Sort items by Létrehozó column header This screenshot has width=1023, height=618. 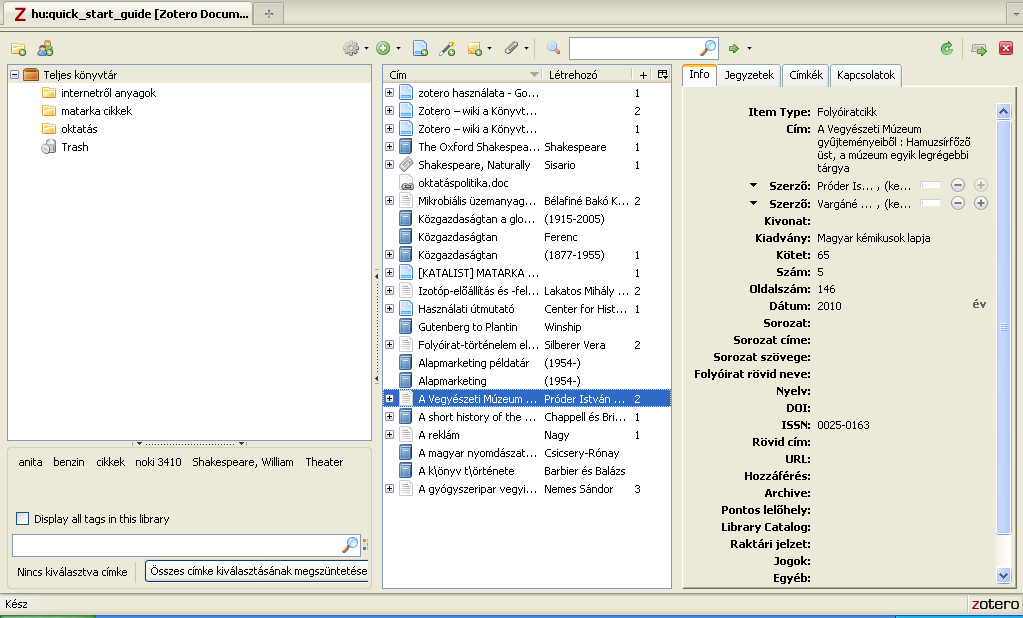[587, 74]
